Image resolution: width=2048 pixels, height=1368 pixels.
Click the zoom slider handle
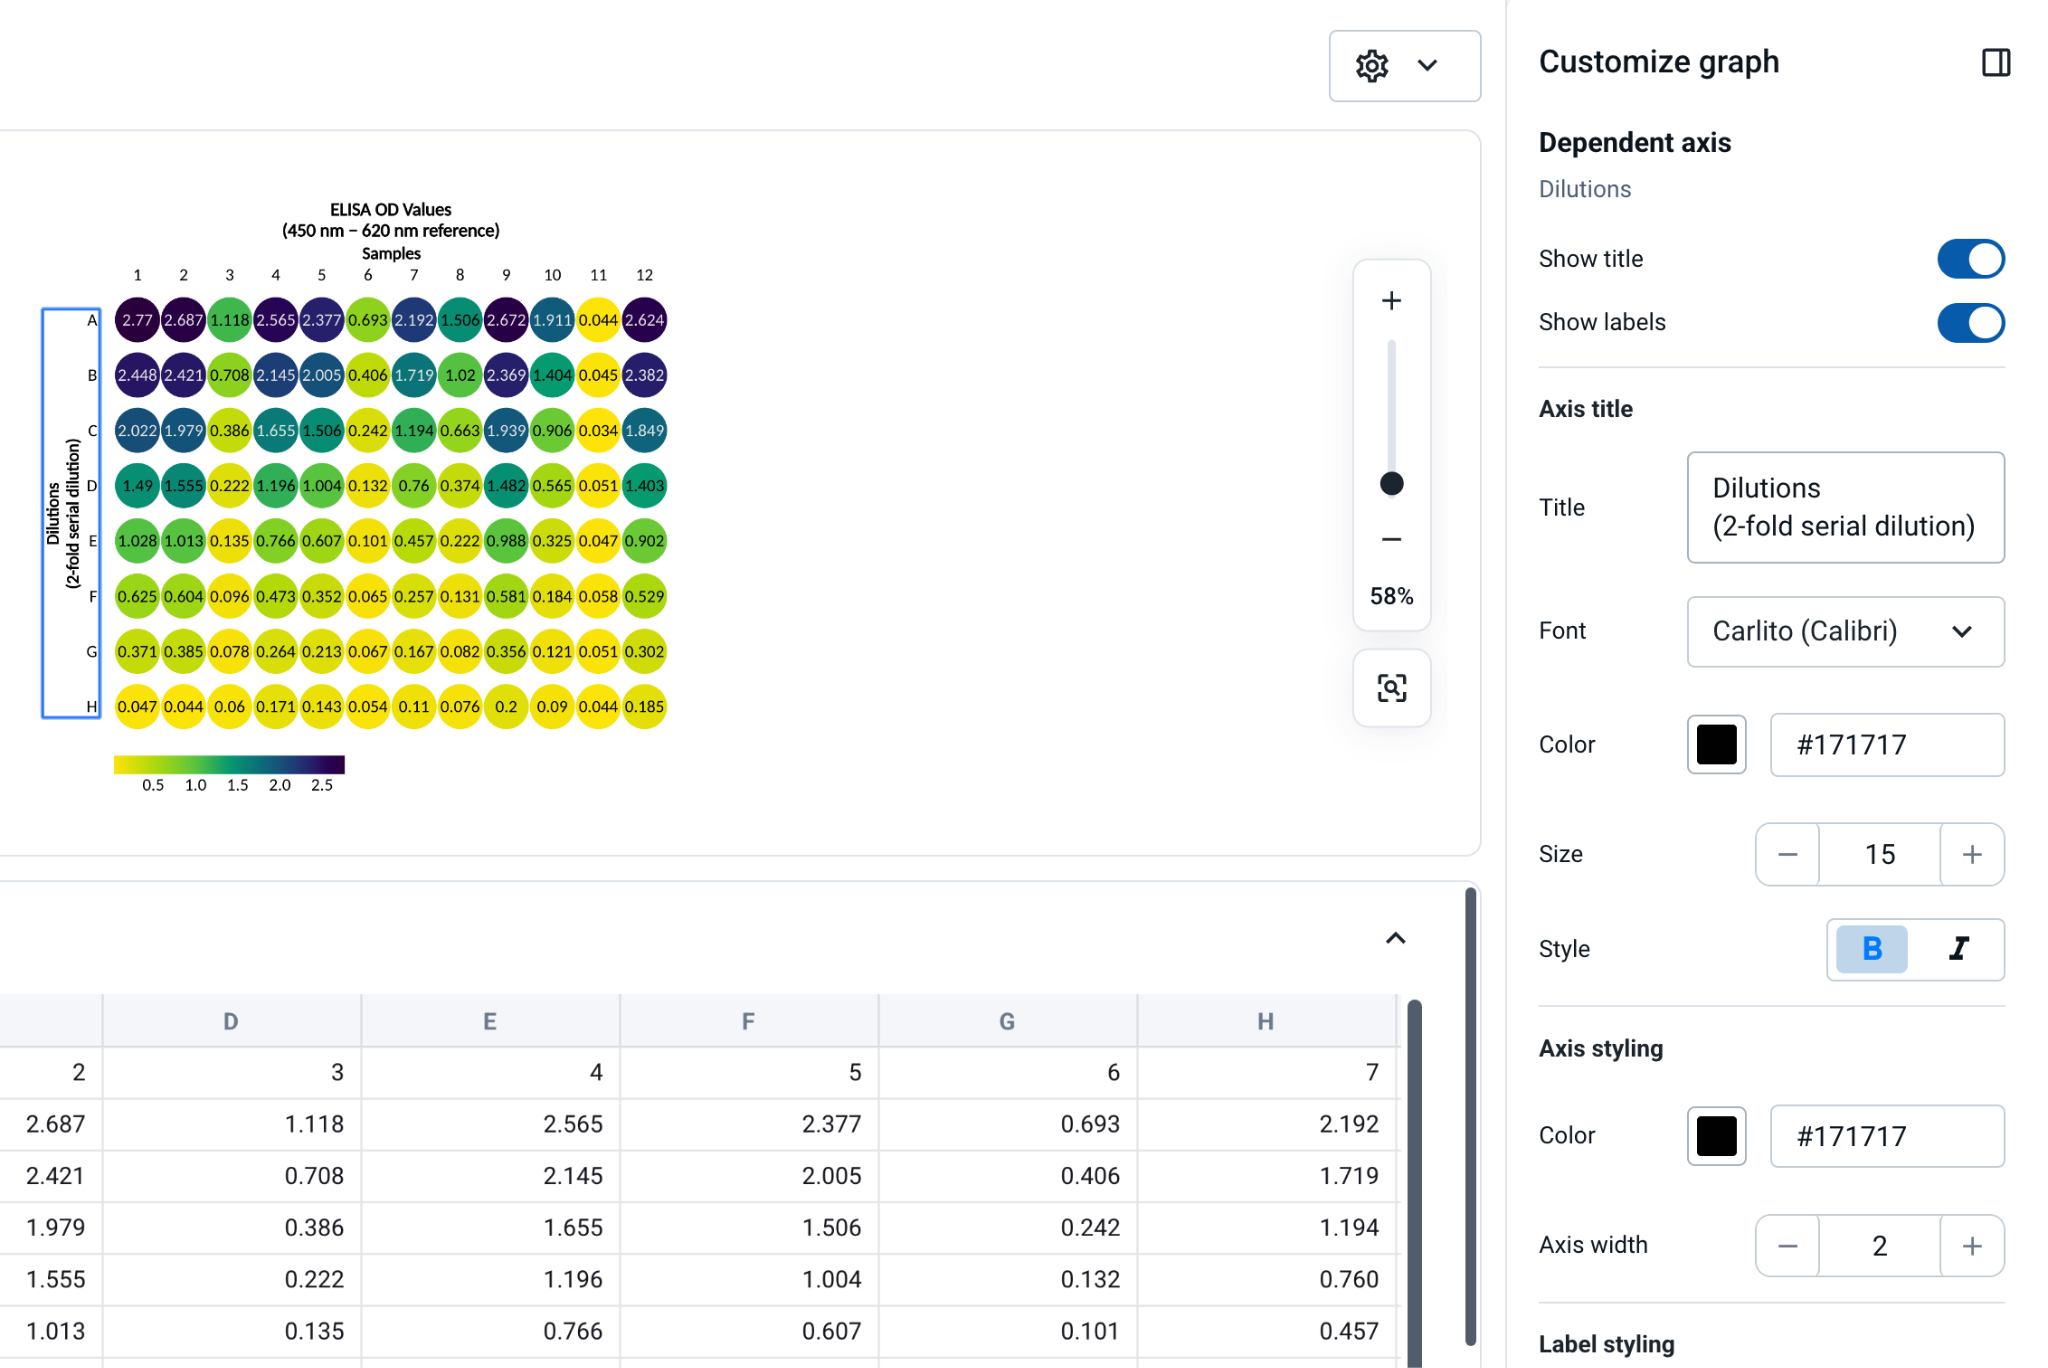(x=1391, y=484)
